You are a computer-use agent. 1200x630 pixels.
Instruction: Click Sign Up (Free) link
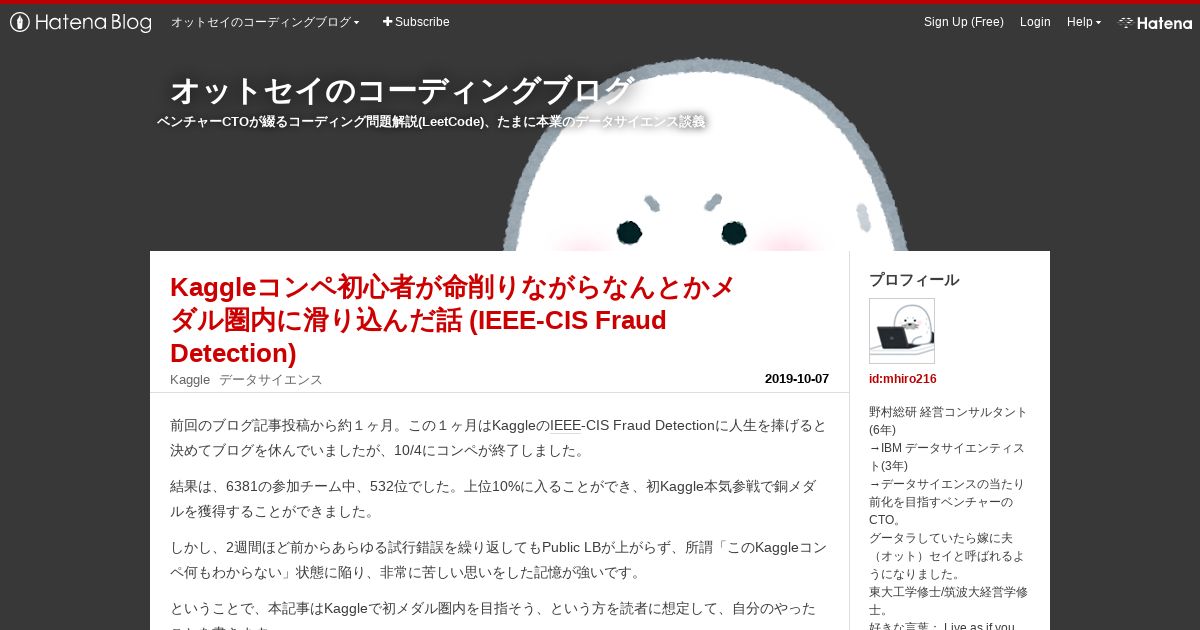[963, 22]
